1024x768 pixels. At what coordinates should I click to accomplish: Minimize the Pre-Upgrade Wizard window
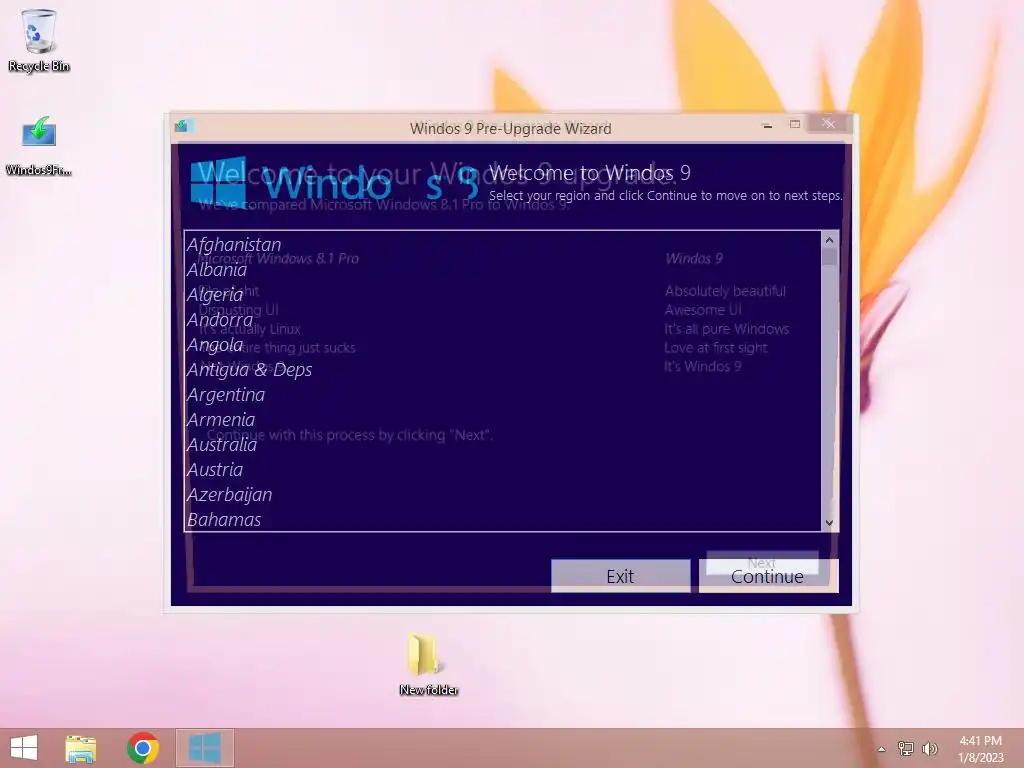[x=767, y=125]
